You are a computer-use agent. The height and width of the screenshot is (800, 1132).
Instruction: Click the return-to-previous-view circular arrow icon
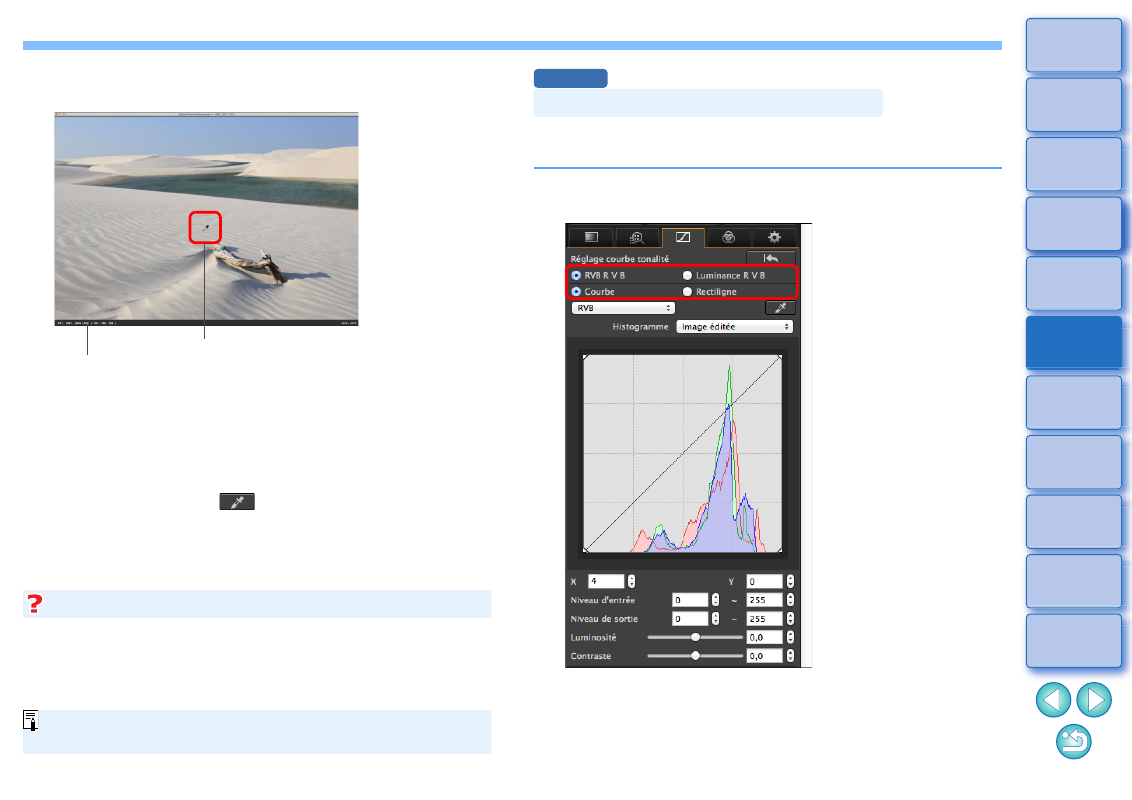tap(1074, 740)
